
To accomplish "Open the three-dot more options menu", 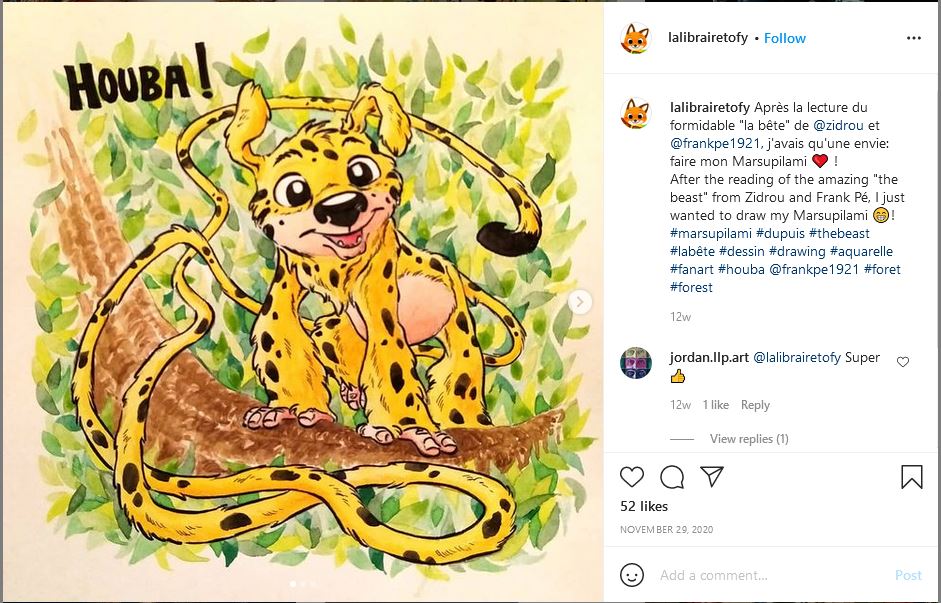I will tap(913, 38).
